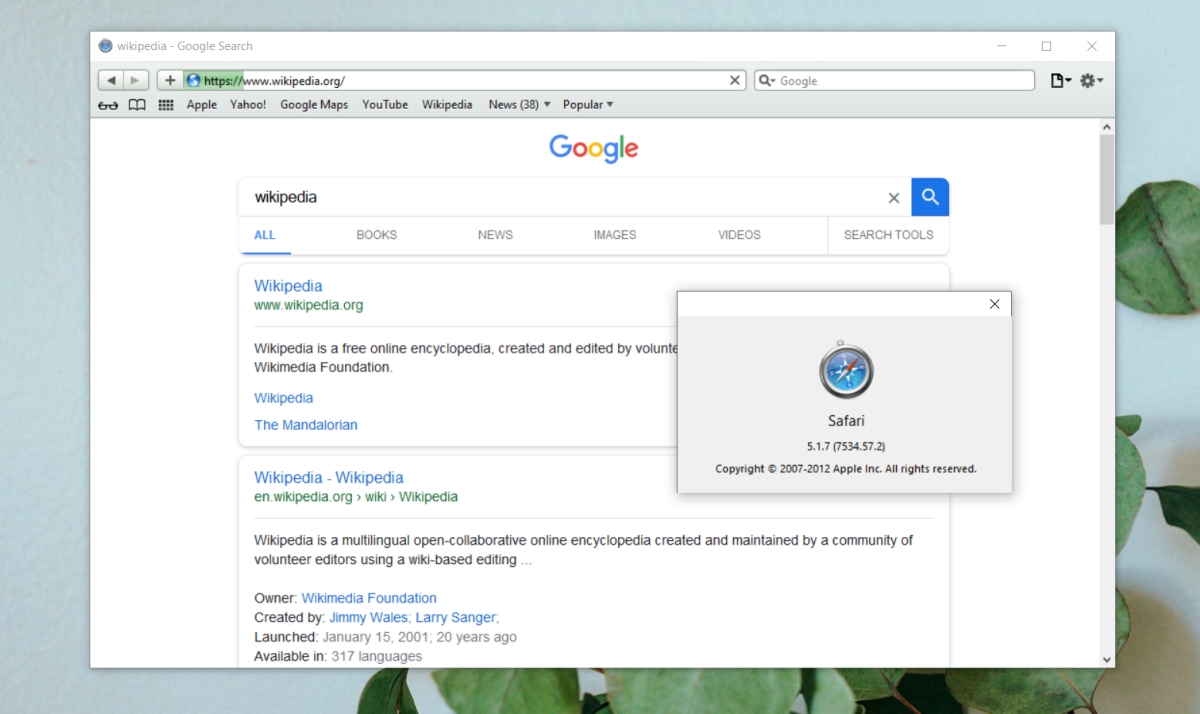Switch to the VIDEOS search tab
This screenshot has height=714, width=1200.
point(738,235)
